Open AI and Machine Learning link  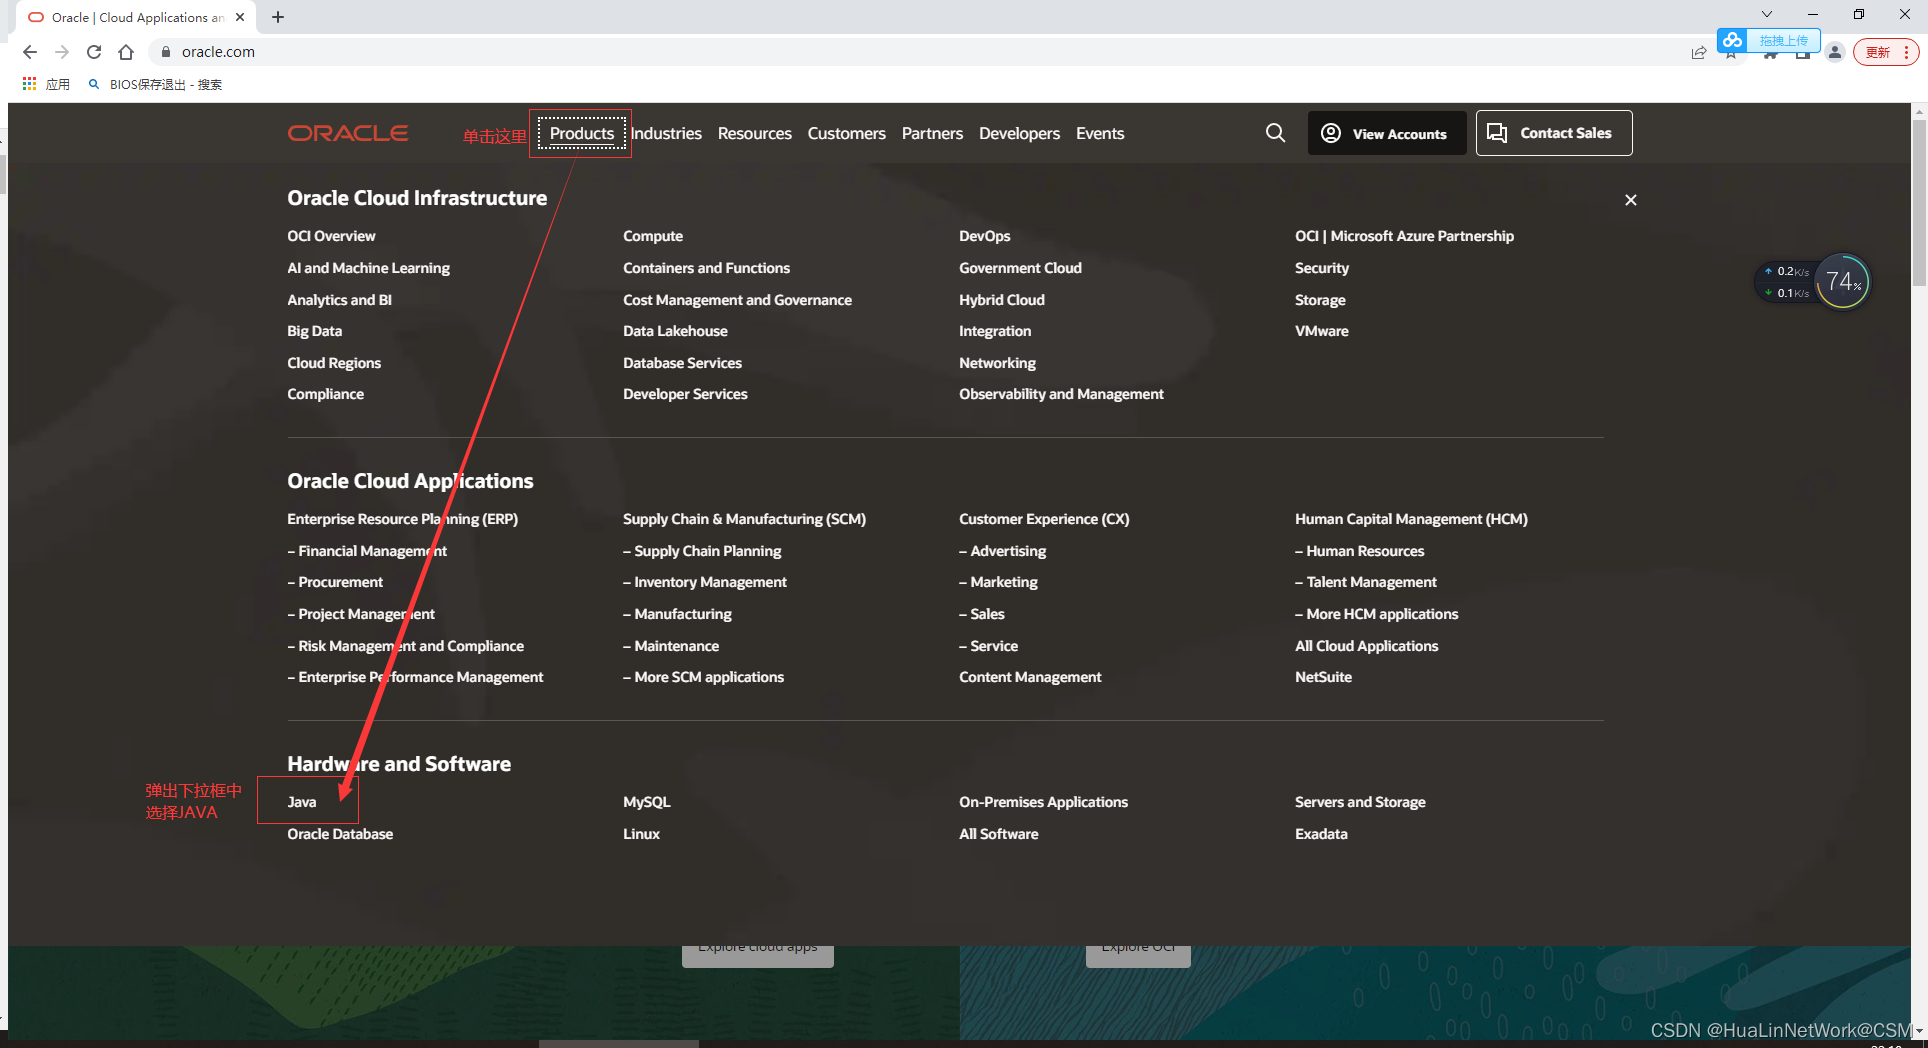click(x=368, y=268)
